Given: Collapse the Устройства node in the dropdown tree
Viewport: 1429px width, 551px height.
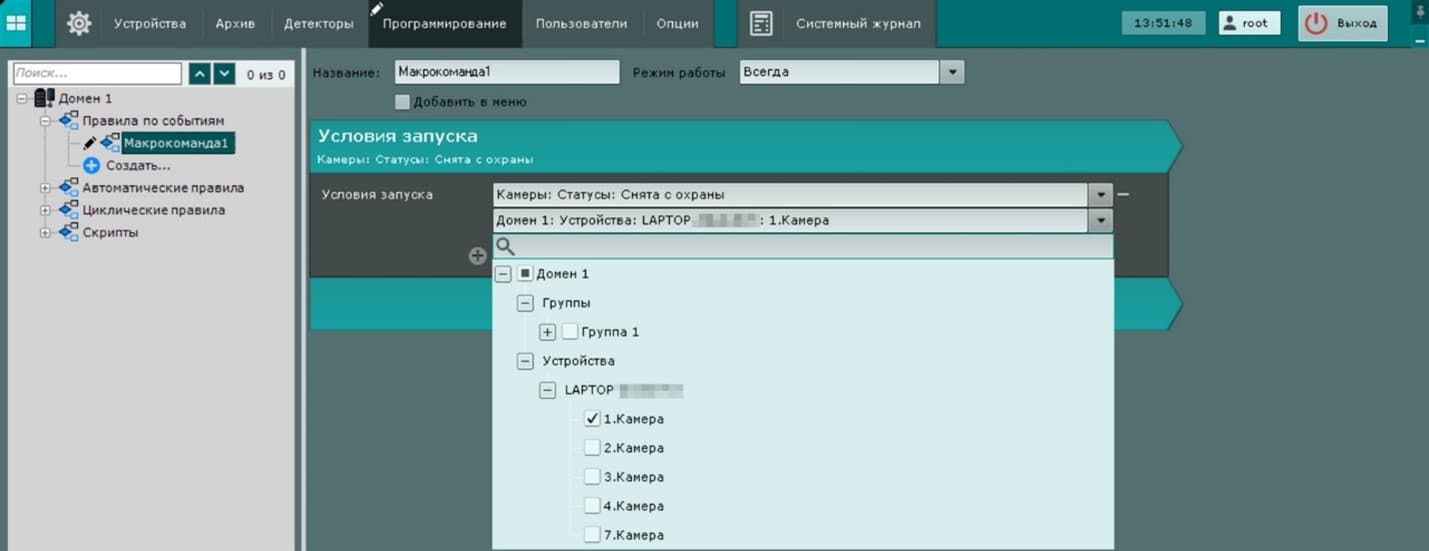Looking at the screenshot, I should [524, 360].
